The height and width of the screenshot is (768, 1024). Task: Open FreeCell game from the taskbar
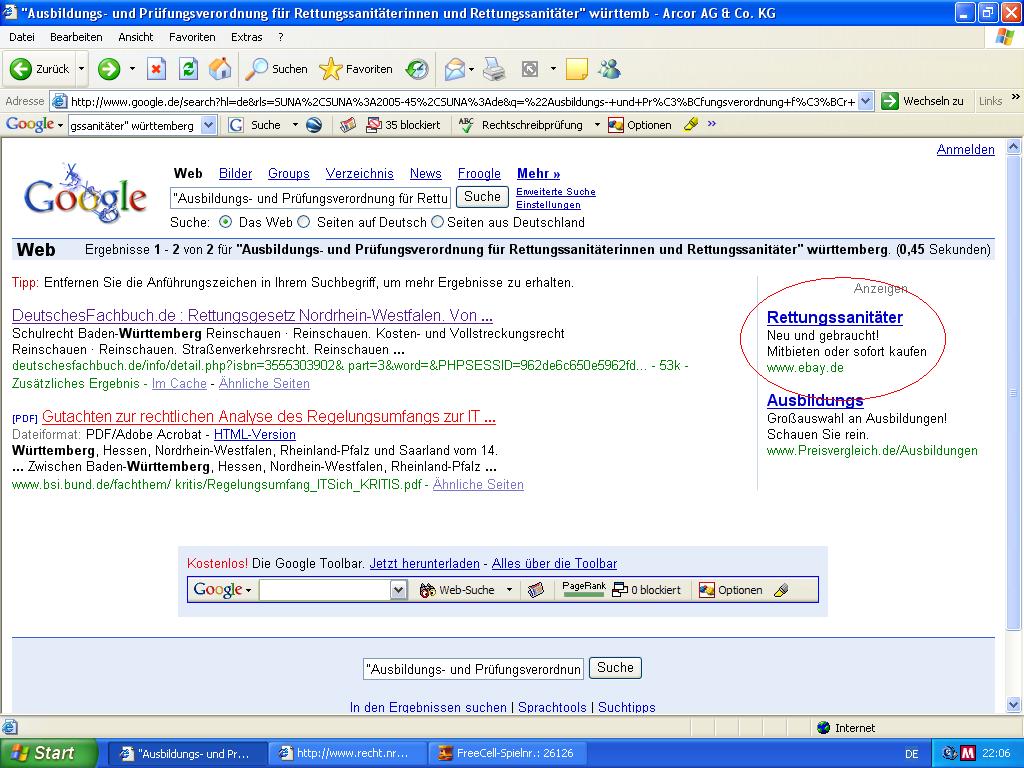coord(505,753)
